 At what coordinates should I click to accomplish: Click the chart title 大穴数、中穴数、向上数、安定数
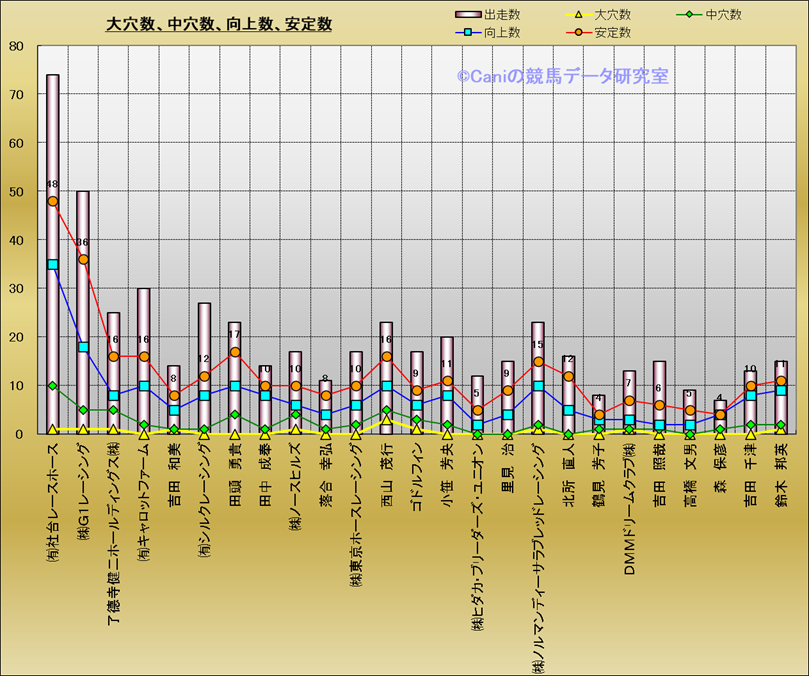coord(219,25)
